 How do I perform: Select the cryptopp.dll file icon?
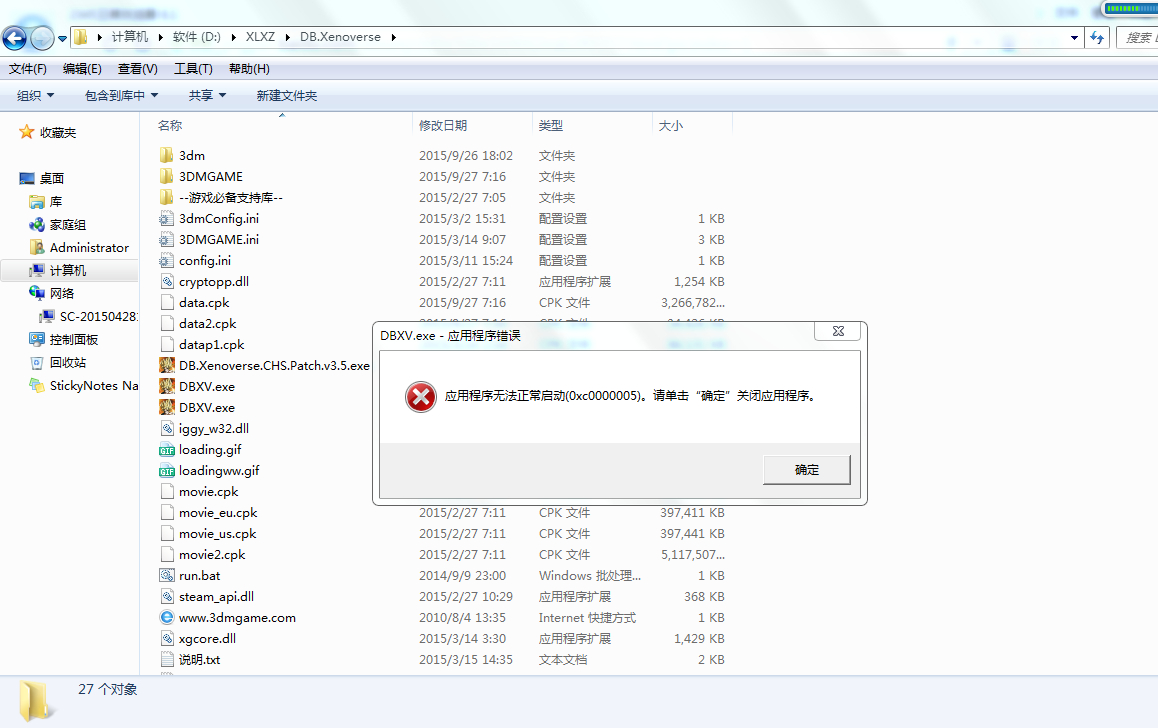point(167,281)
